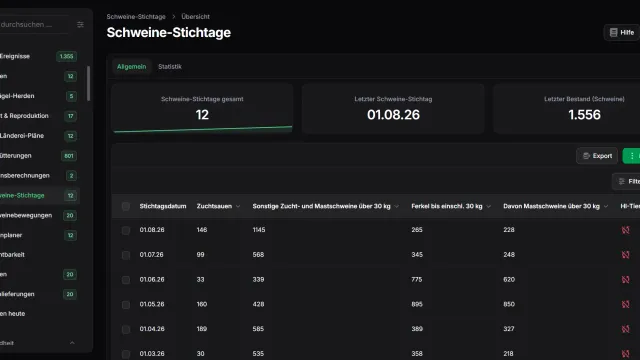This screenshot has width=640, height=360.
Task: Click the Letzter Schweine-Stichtag stat card
Action: coord(393,109)
